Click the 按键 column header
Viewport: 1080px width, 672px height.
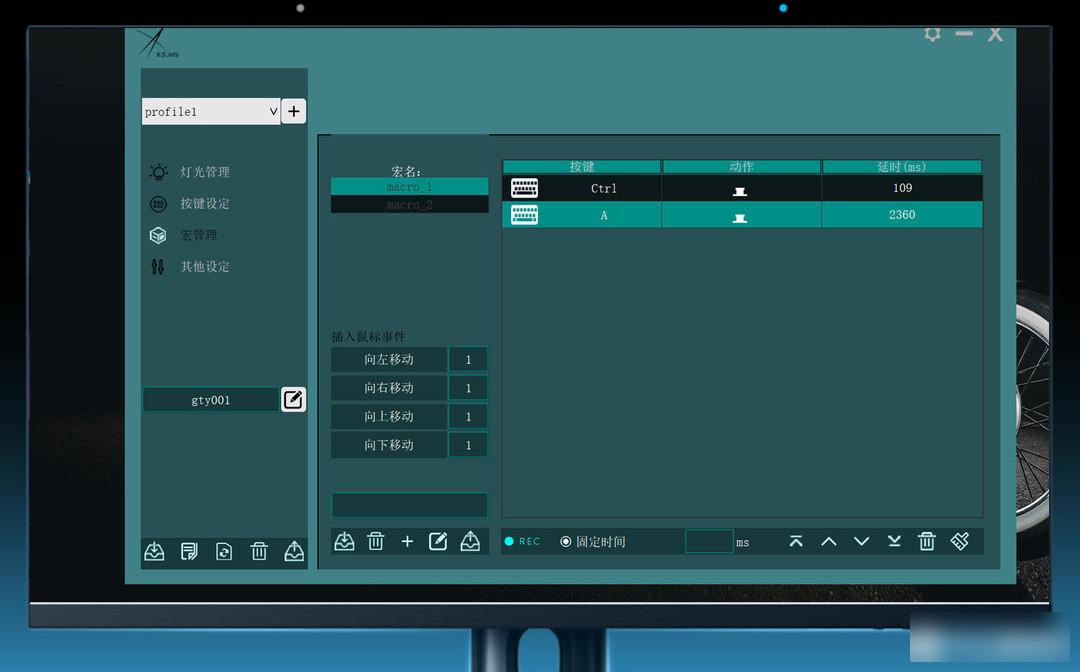[x=582, y=167]
